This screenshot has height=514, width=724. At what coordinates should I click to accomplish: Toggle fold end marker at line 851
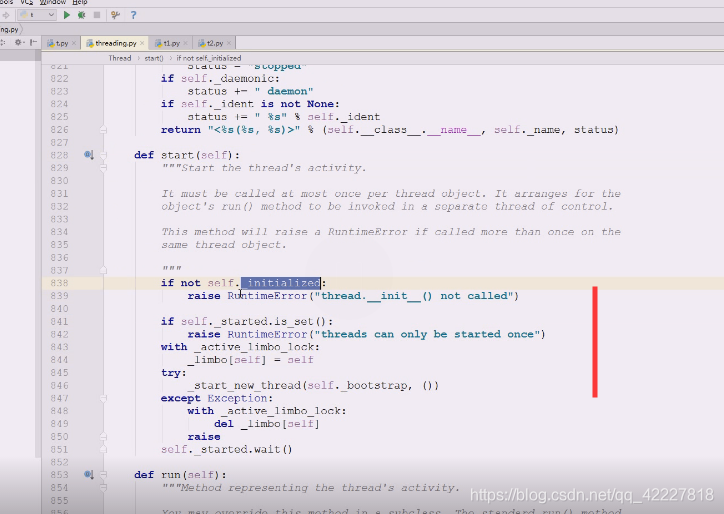[103, 449]
